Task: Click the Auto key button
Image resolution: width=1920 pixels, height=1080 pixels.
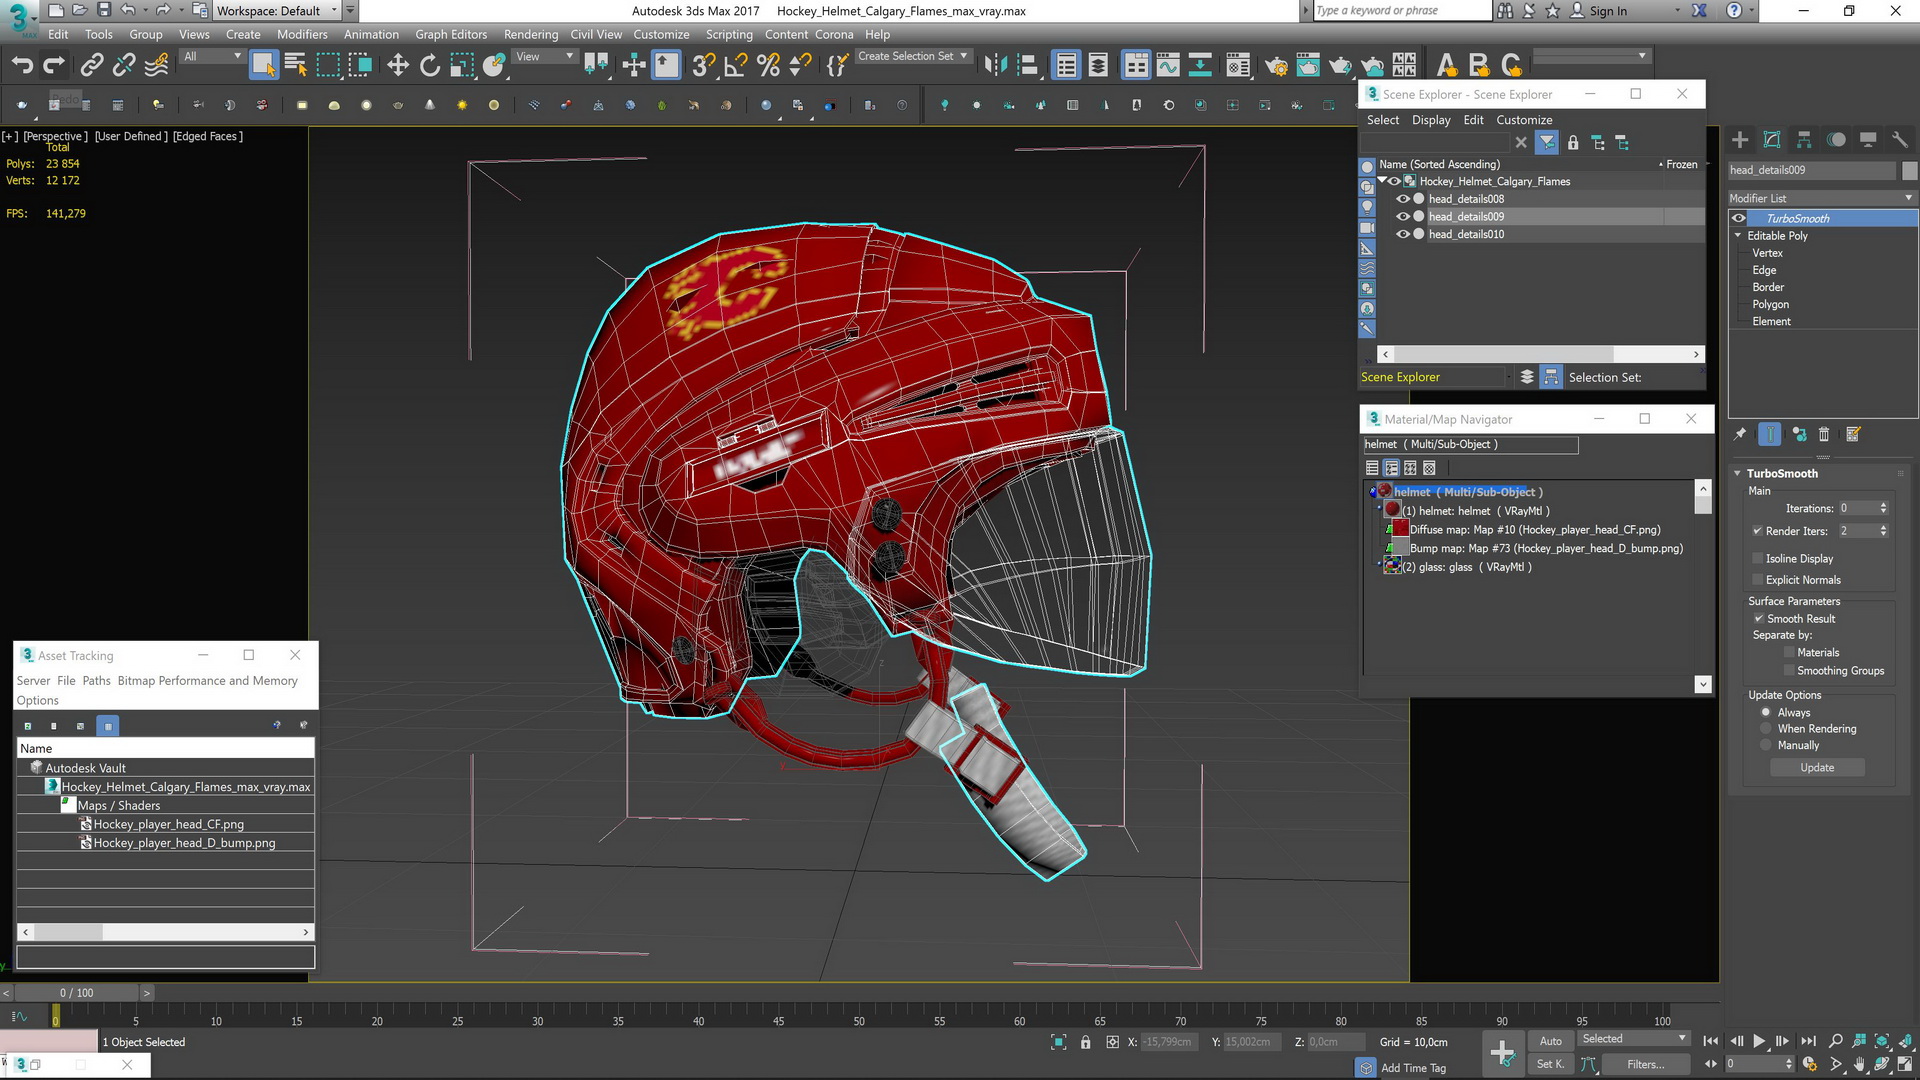Action: pos(1551,1041)
